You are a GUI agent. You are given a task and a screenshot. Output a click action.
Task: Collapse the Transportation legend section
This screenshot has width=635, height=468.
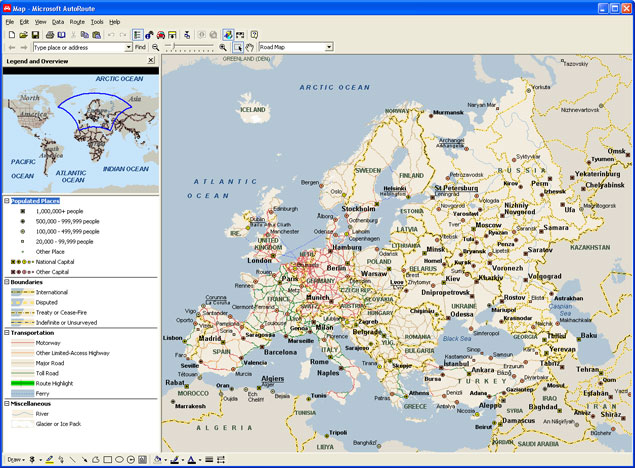[x=6, y=332]
